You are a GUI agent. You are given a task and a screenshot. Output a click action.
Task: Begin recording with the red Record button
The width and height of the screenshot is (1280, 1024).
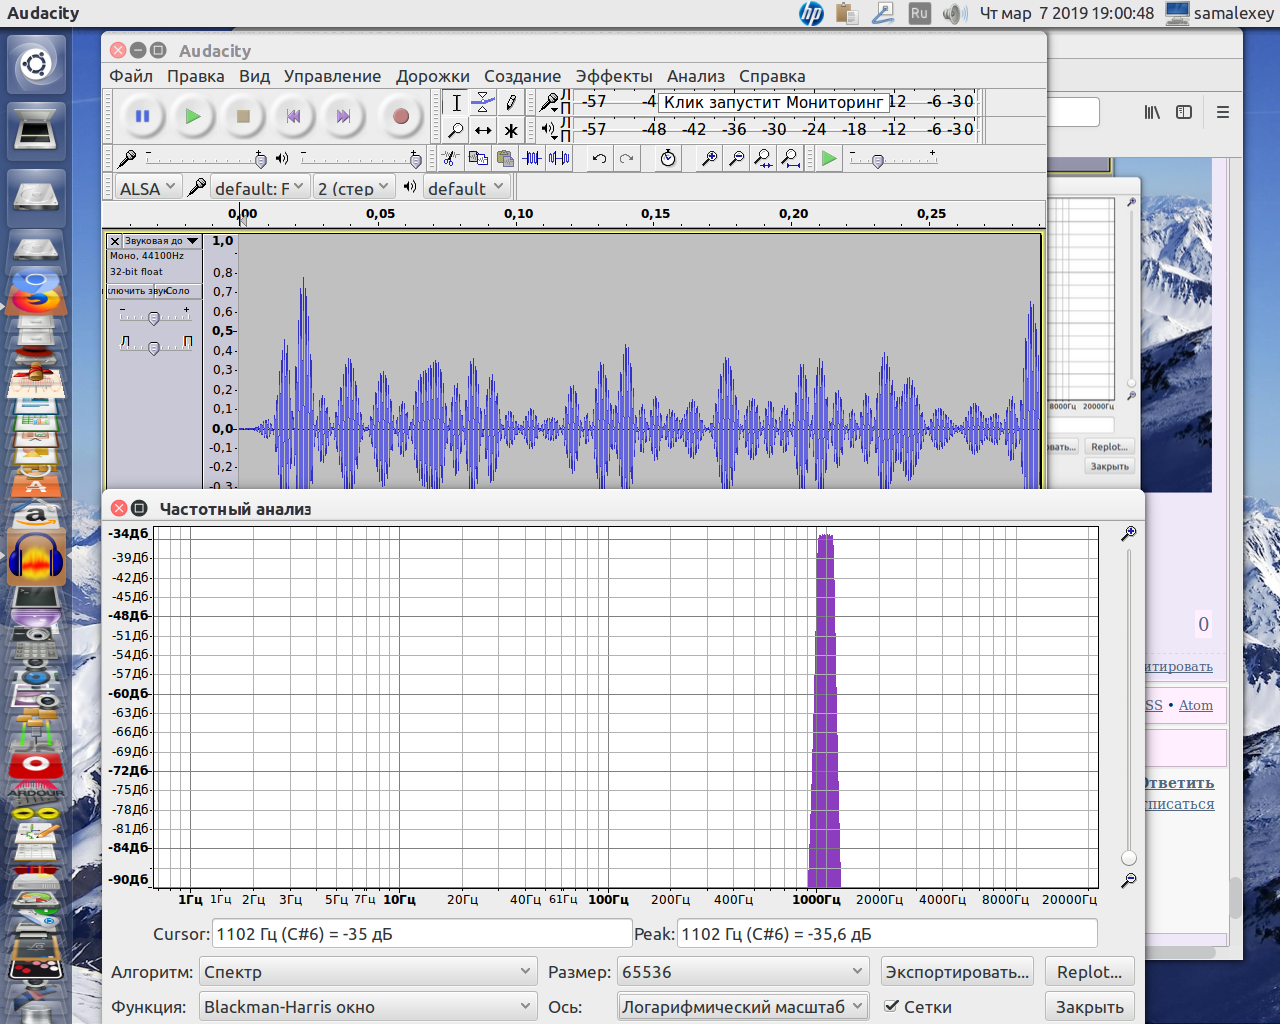(x=401, y=116)
